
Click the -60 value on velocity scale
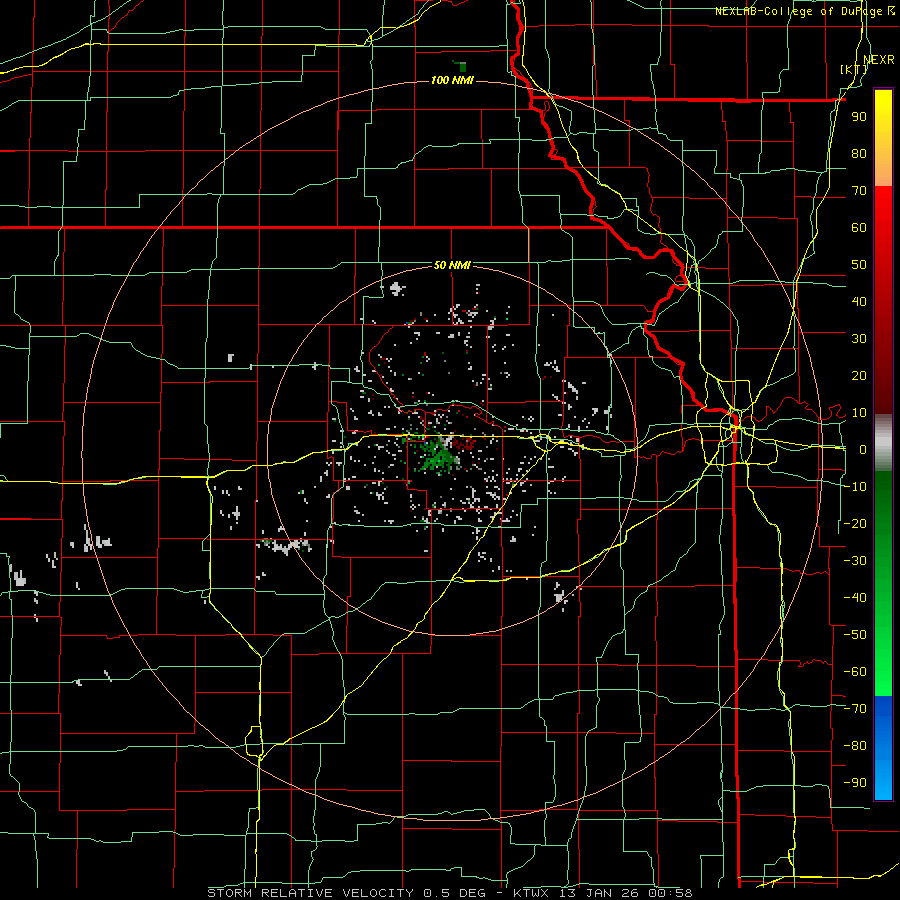point(855,672)
